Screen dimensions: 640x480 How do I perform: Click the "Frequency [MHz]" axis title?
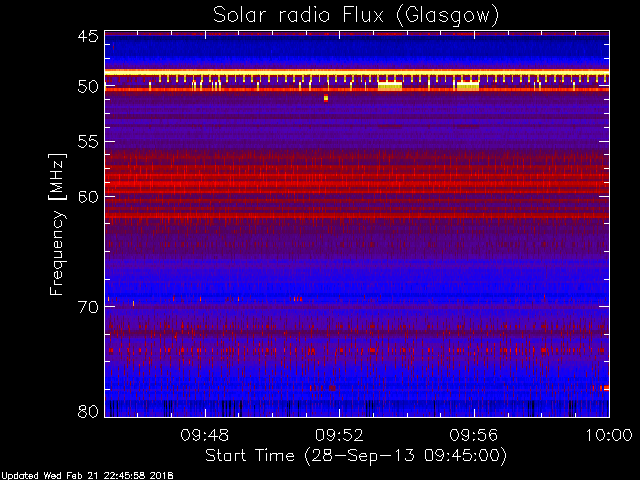pyautogui.click(x=57, y=224)
